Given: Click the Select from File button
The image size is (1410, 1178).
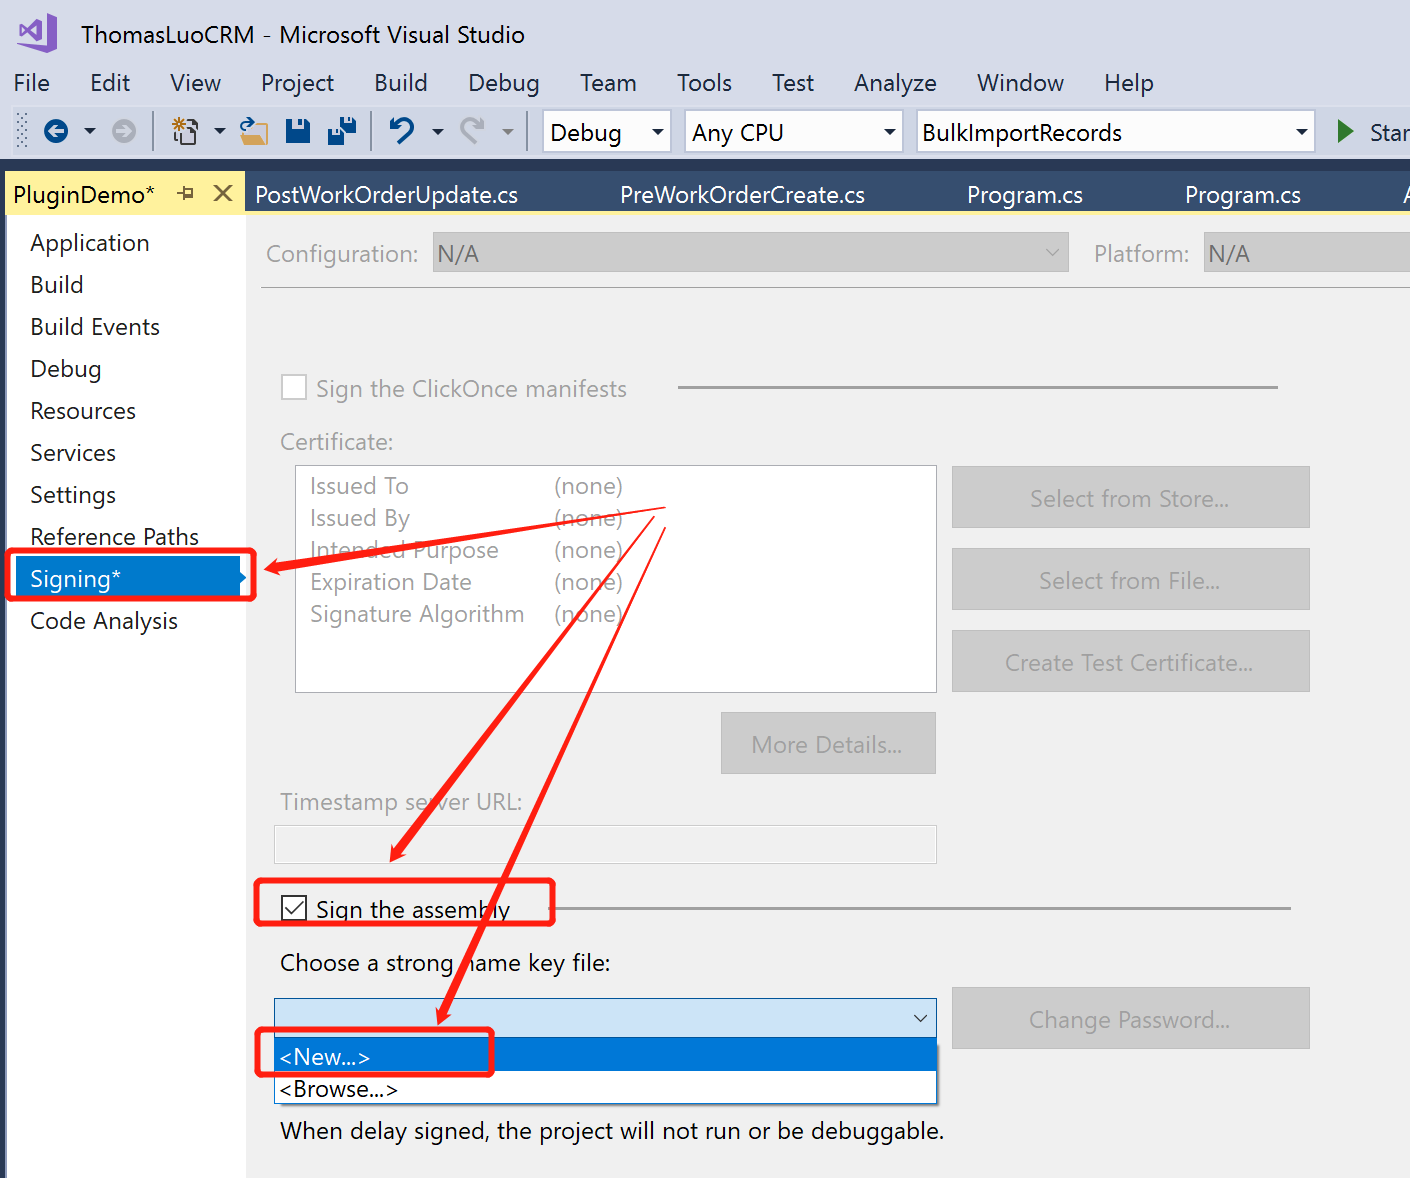Looking at the screenshot, I should [x=1130, y=579].
